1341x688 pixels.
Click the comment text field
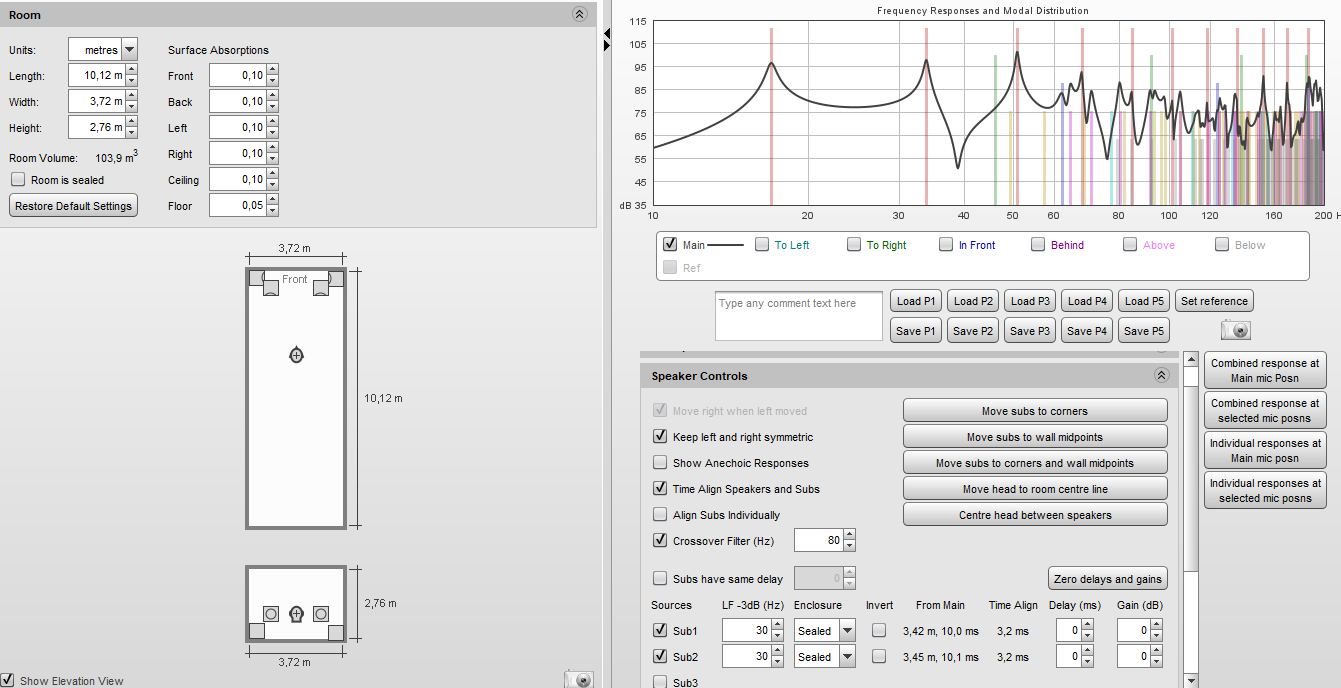pos(798,316)
